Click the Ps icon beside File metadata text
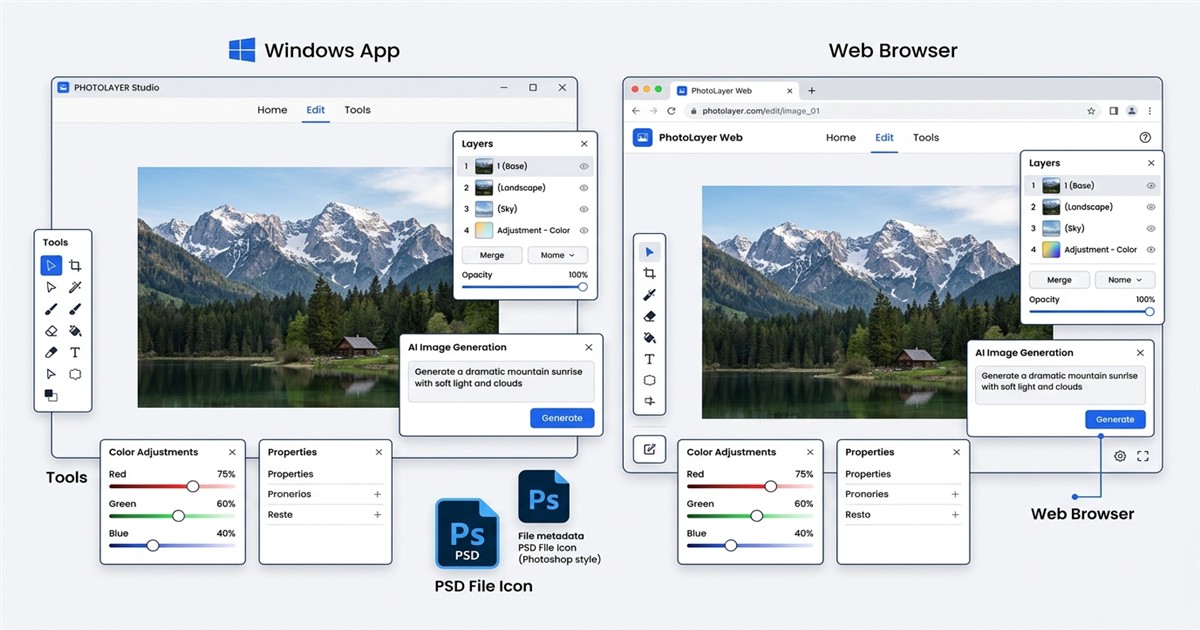The height and width of the screenshot is (630, 1200). pos(543,497)
